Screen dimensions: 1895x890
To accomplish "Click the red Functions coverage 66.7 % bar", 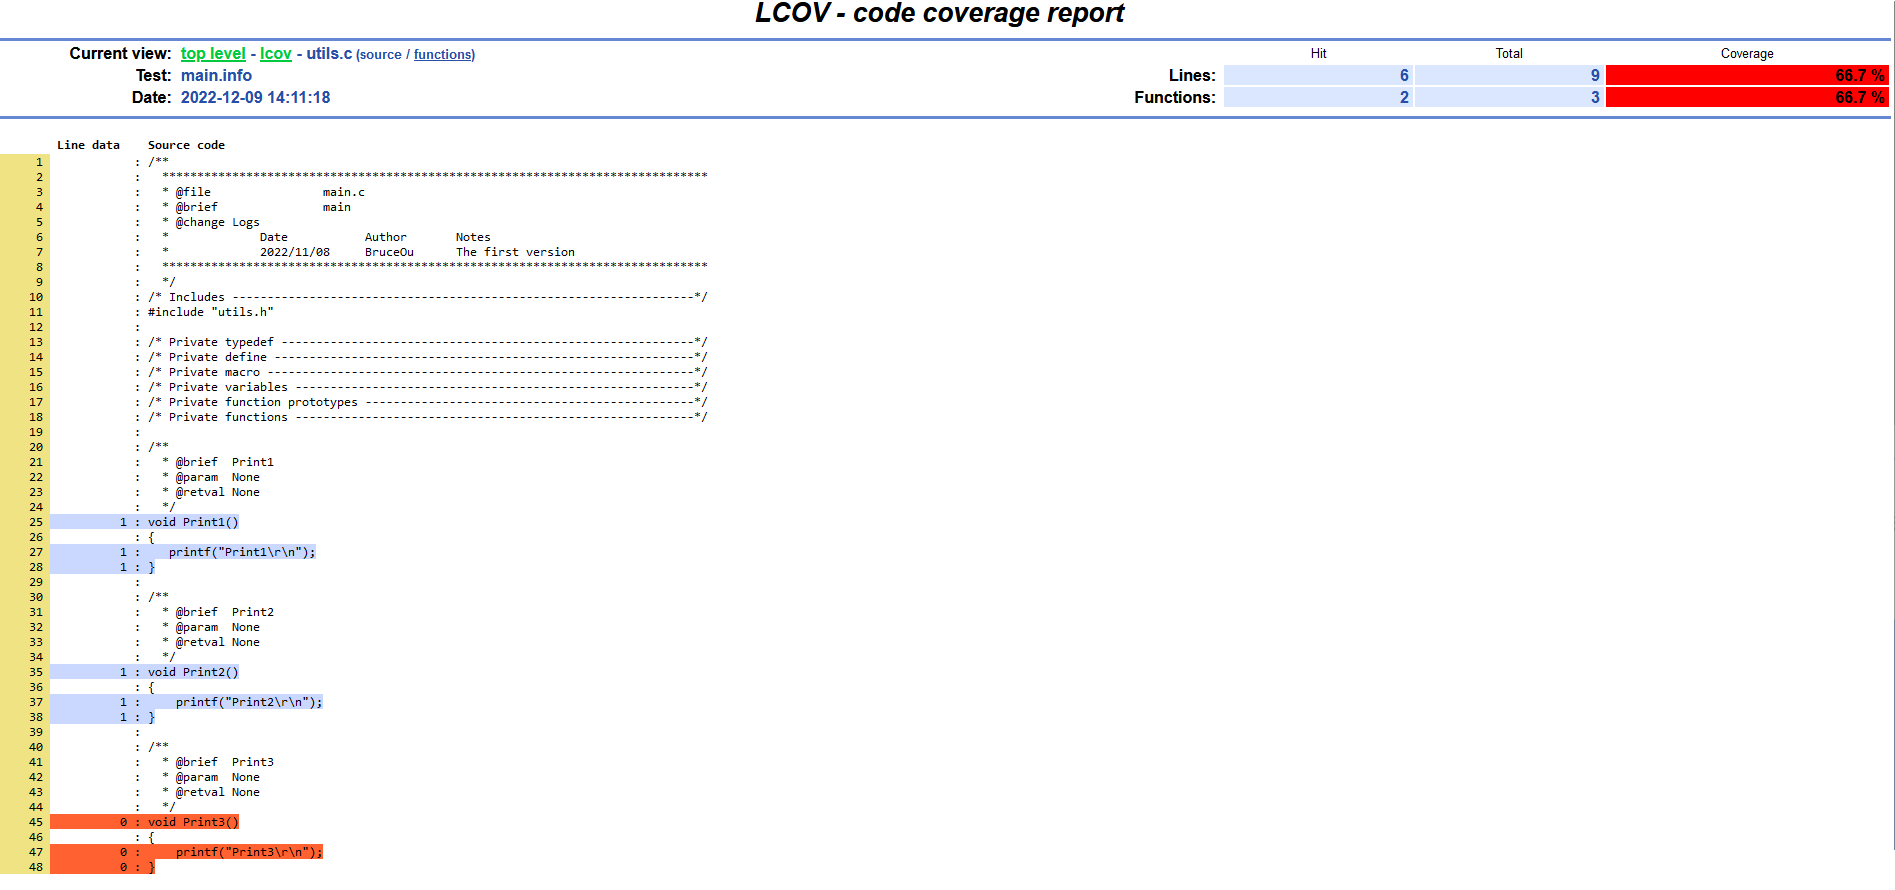I will coord(1747,98).
